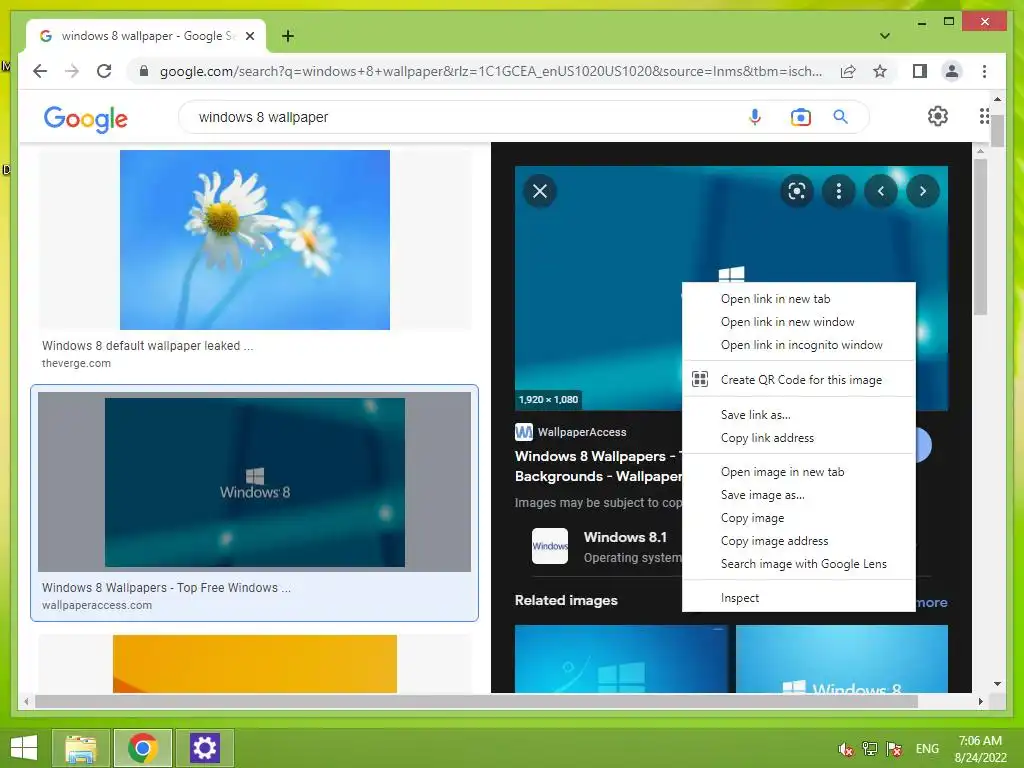Close the windows 8 wallpaper tab
Viewport: 1024px width, 768px height.
[x=249, y=36]
